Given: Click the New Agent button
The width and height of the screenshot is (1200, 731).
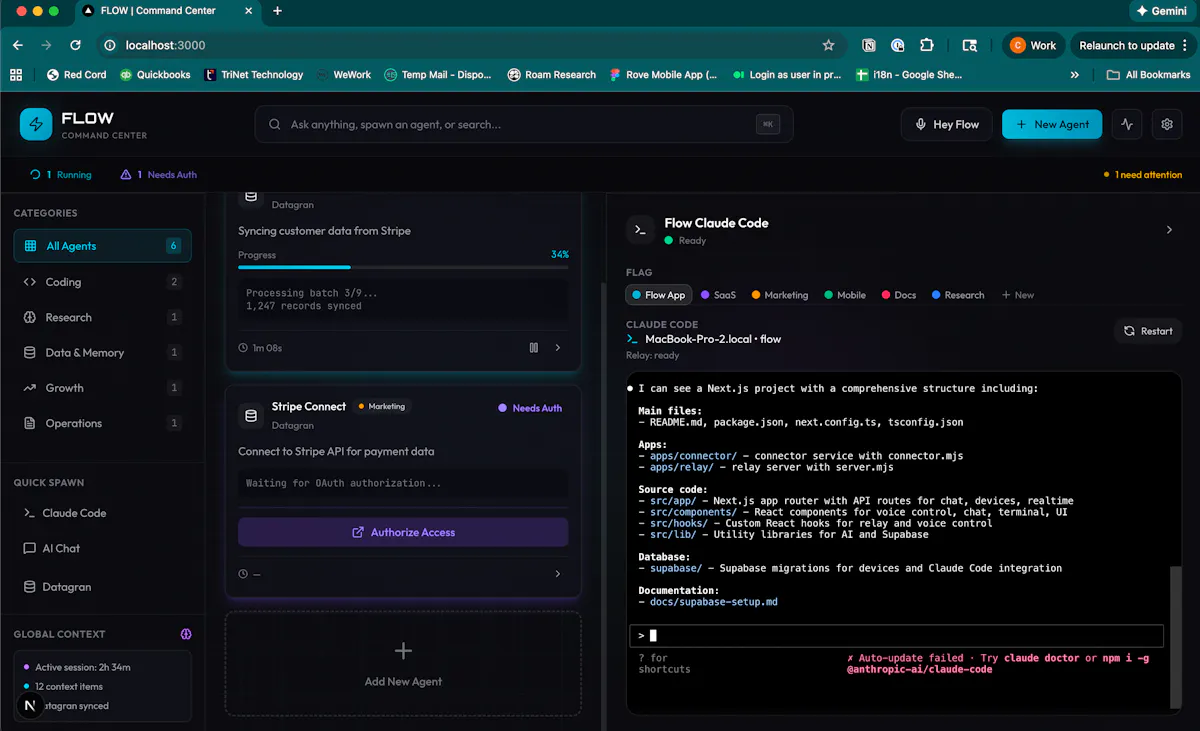Looking at the screenshot, I should [x=1052, y=124].
